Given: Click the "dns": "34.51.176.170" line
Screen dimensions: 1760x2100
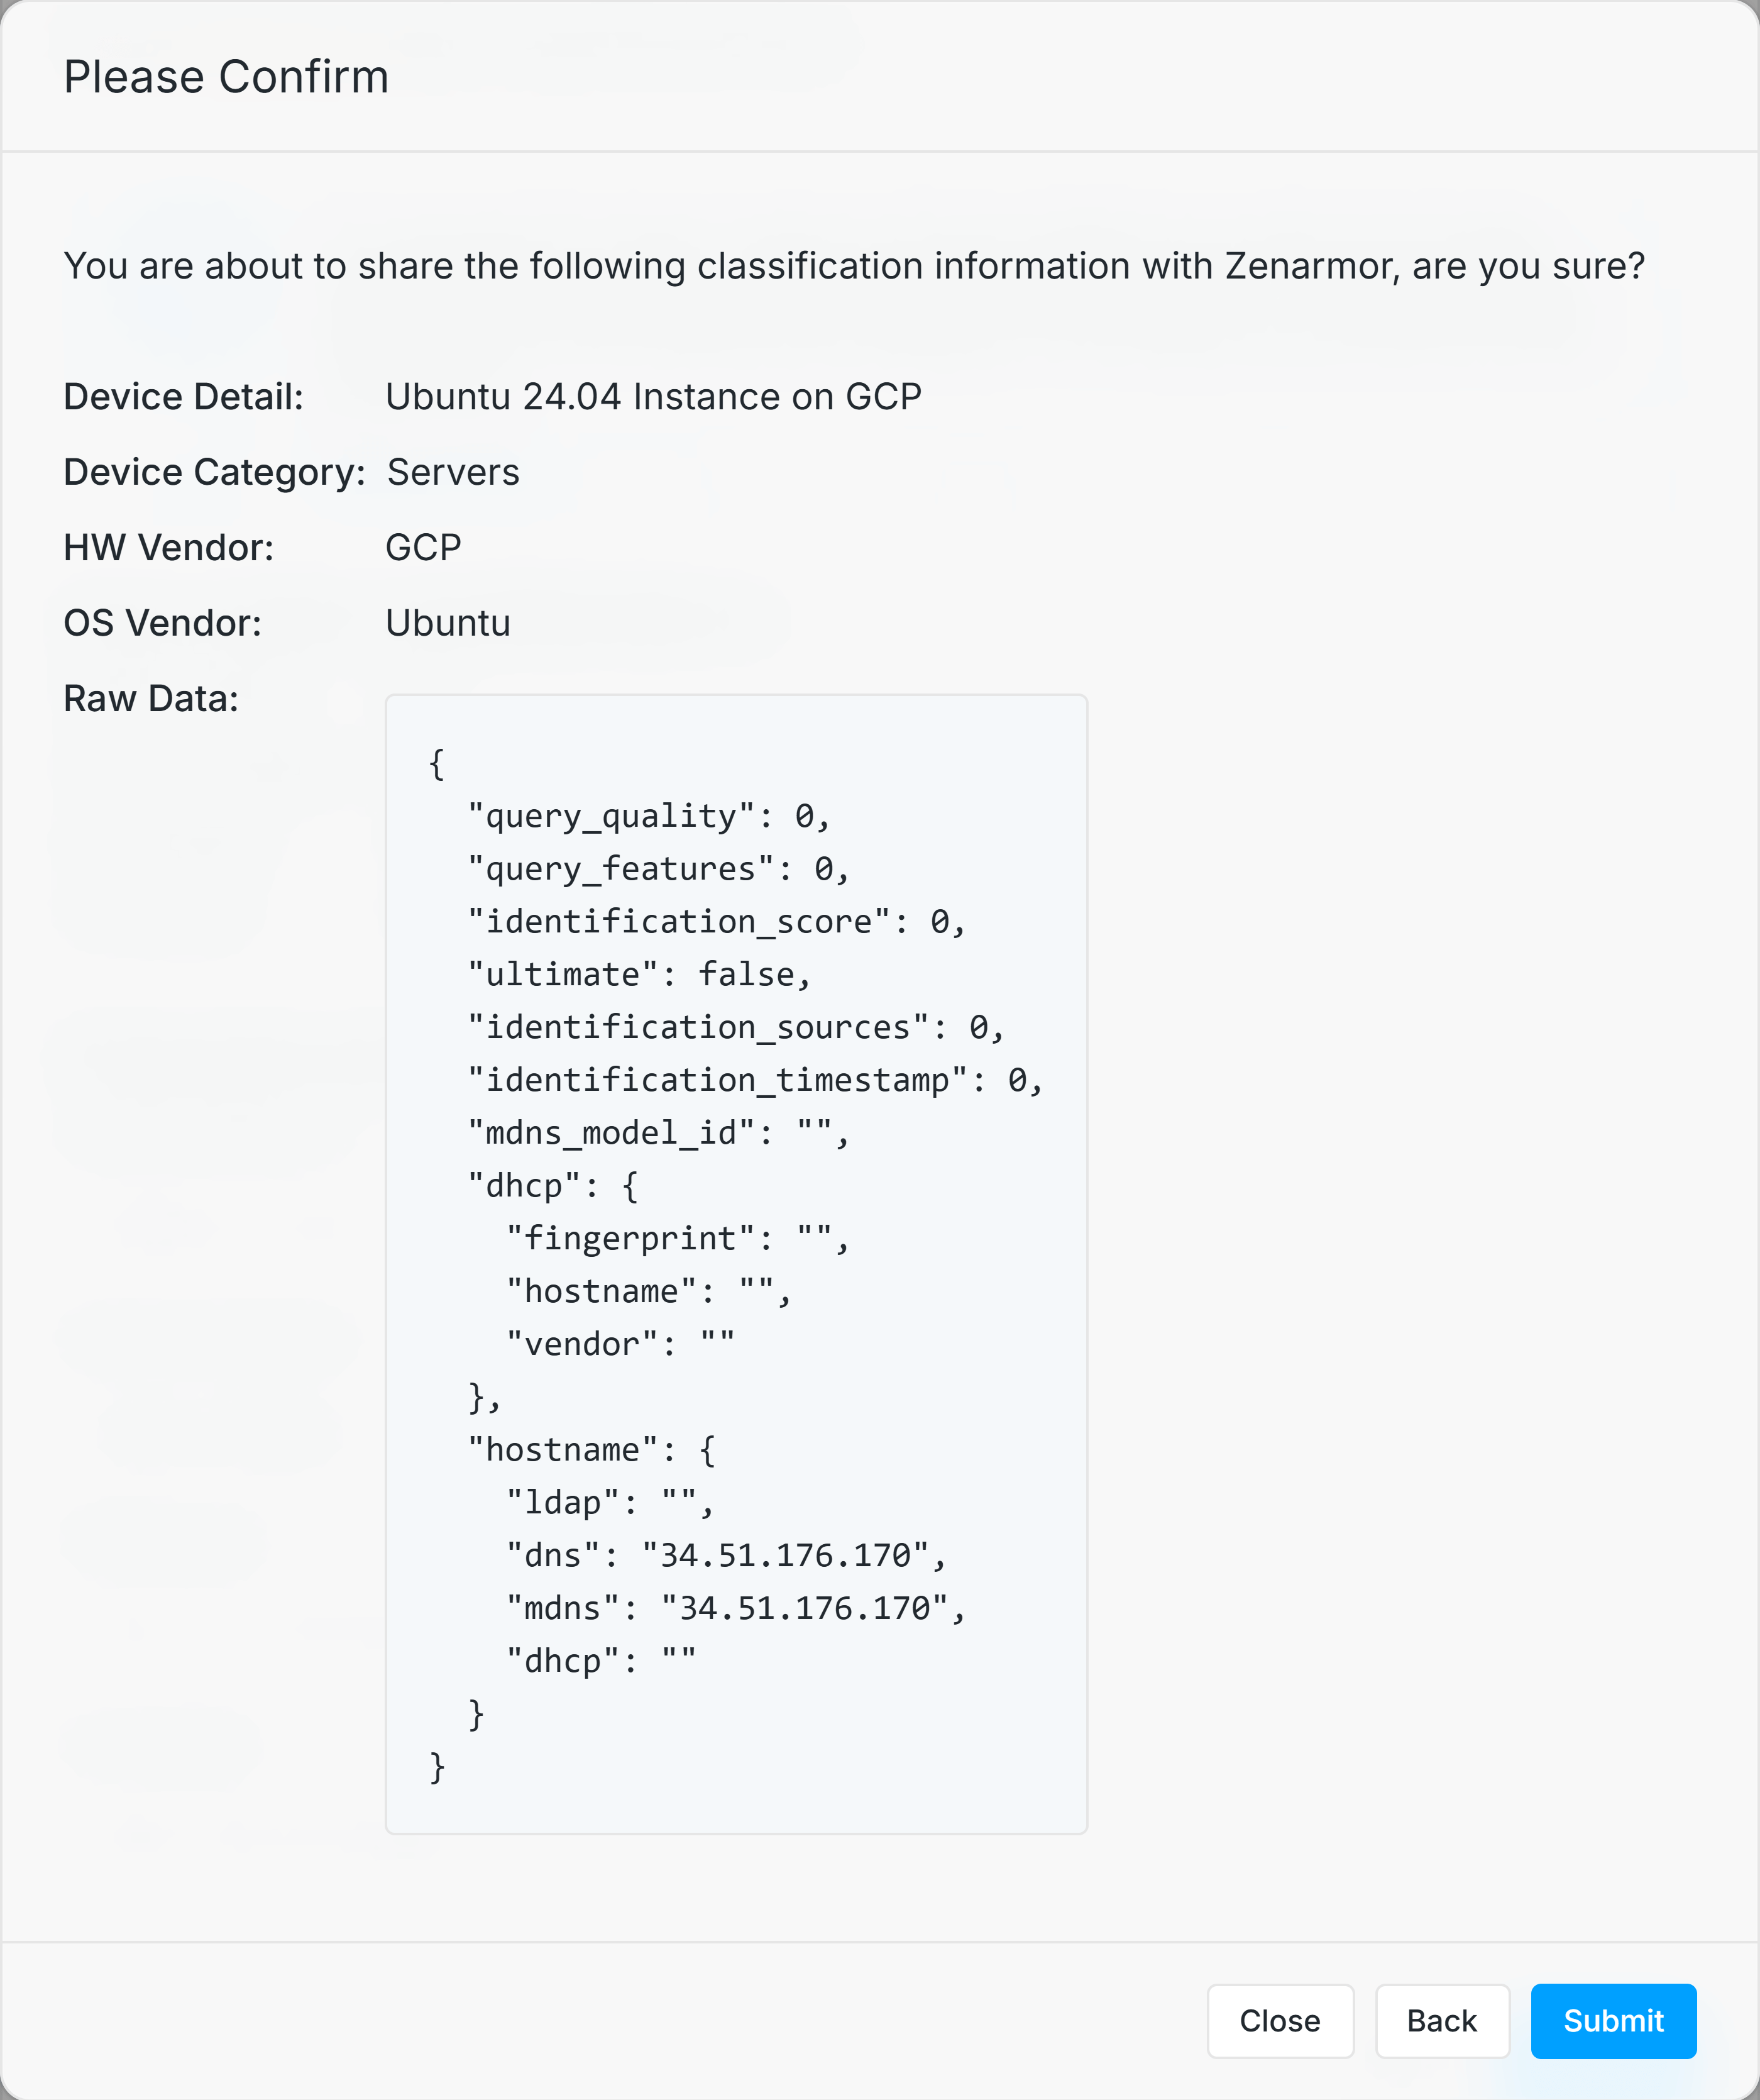Looking at the screenshot, I should pyautogui.click(x=726, y=1557).
